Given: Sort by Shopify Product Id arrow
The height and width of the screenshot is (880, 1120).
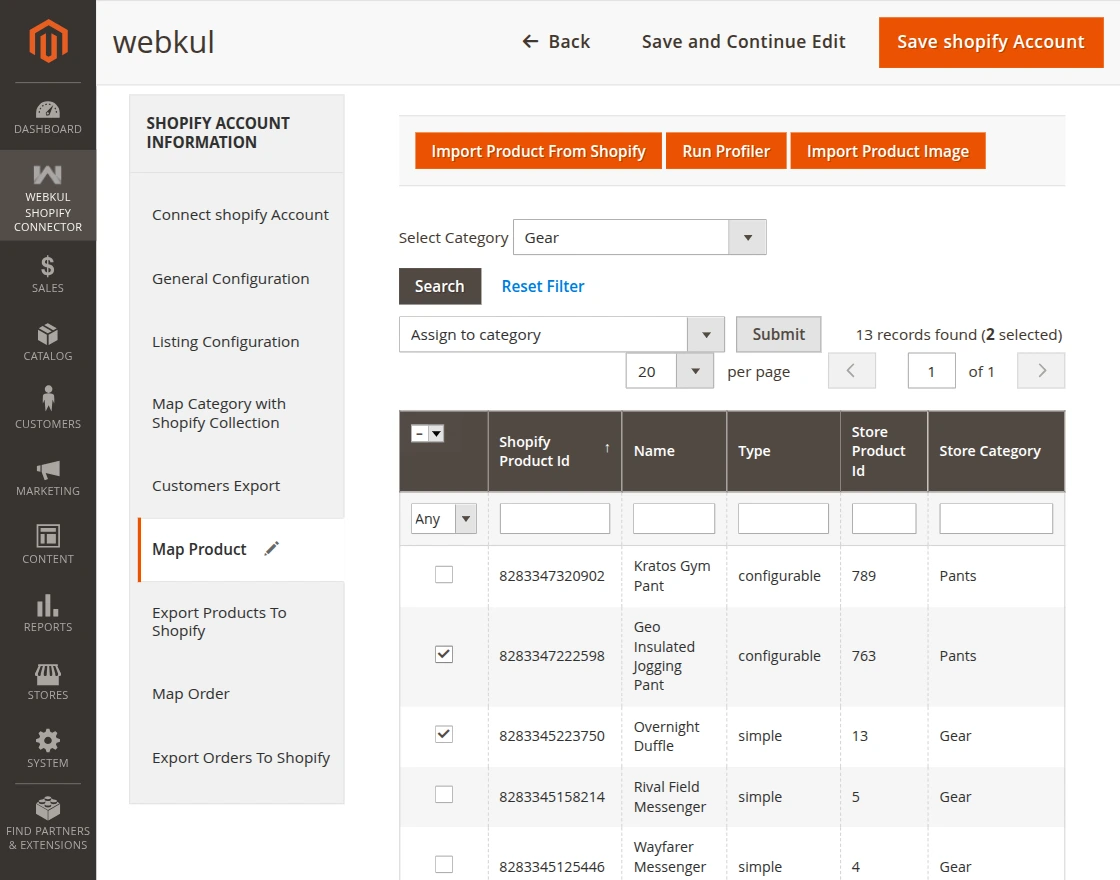Looking at the screenshot, I should 607,448.
